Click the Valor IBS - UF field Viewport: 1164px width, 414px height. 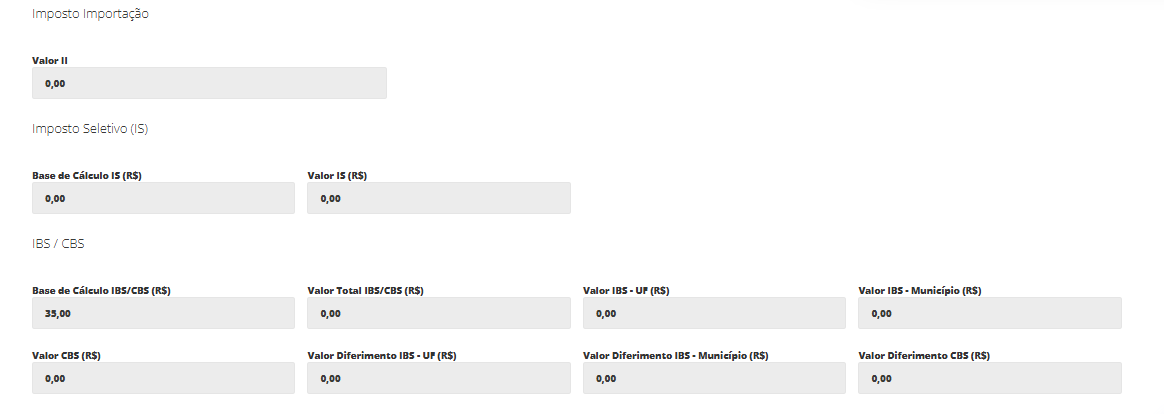point(714,313)
